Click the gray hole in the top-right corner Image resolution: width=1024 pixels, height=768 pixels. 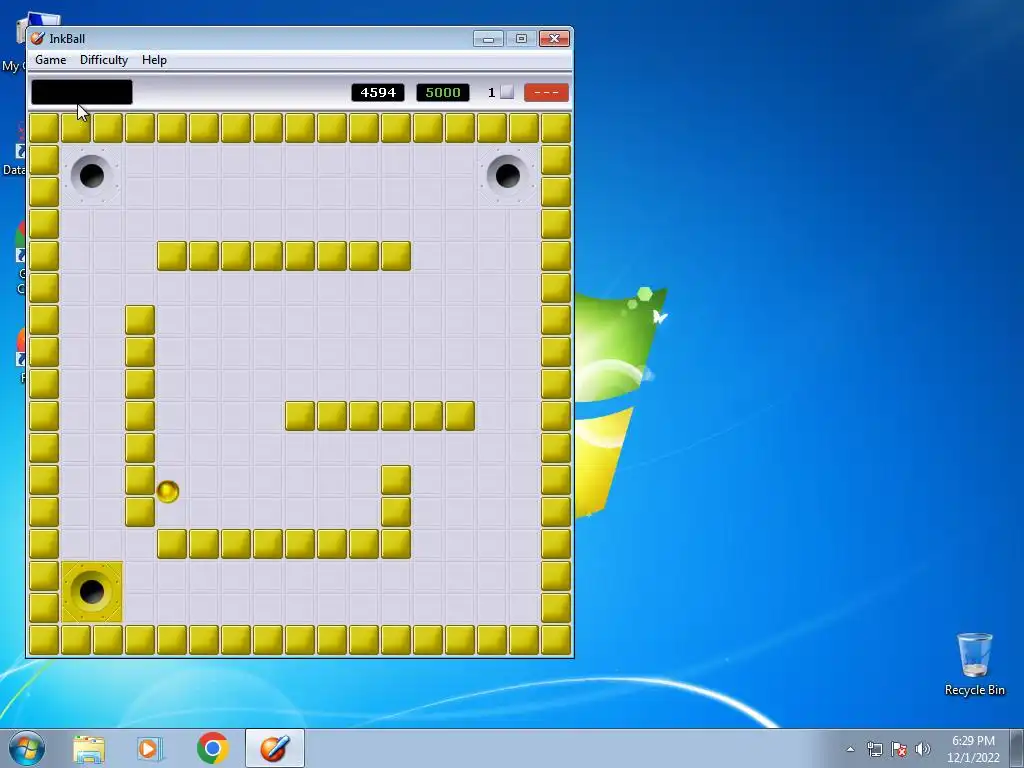click(507, 176)
